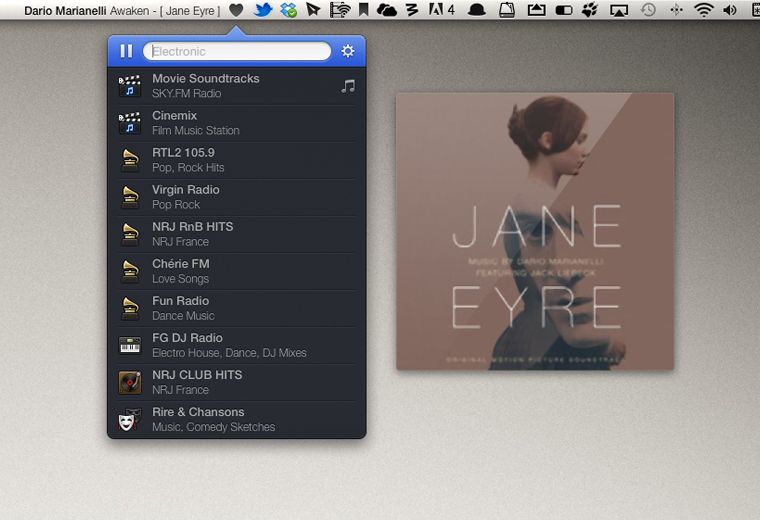Click the Chérie FM gramophone icon
Viewport: 760px width, 520px height.
point(130,272)
